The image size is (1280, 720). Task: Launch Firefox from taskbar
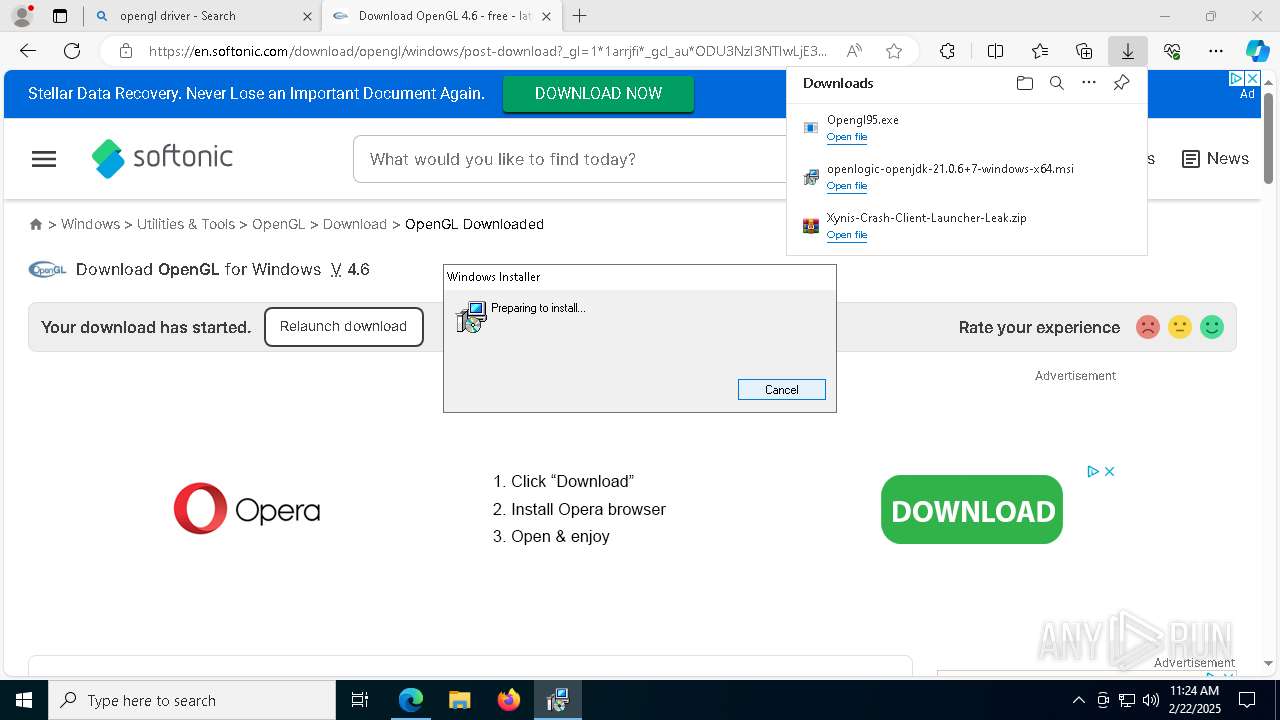click(508, 700)
